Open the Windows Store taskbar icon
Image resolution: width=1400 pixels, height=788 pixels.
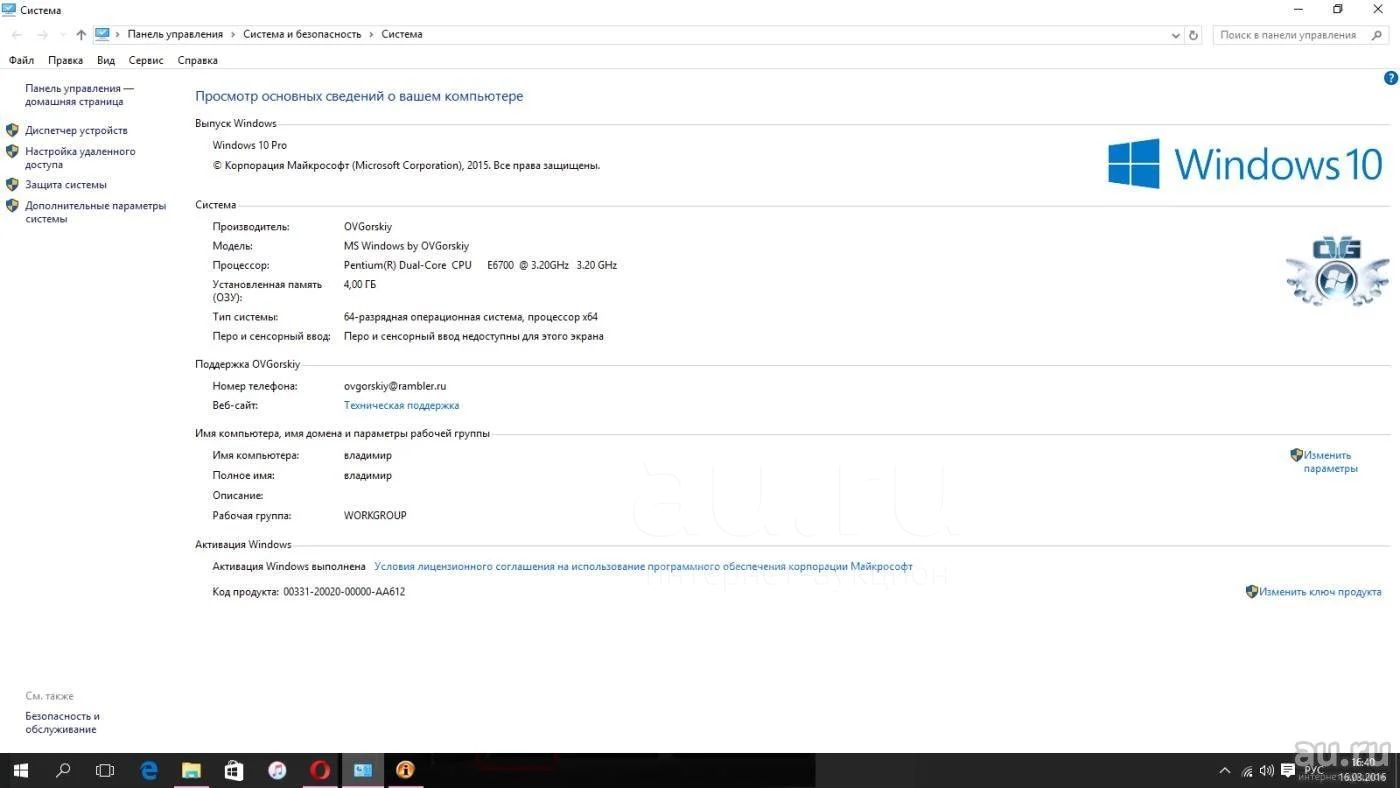(234, 771)
